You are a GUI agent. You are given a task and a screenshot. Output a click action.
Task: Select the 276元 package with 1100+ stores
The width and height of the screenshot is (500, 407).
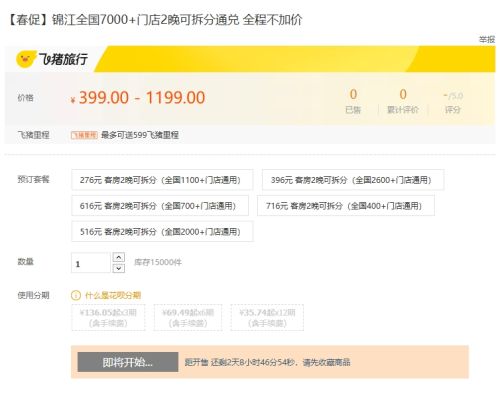(162, 180)
